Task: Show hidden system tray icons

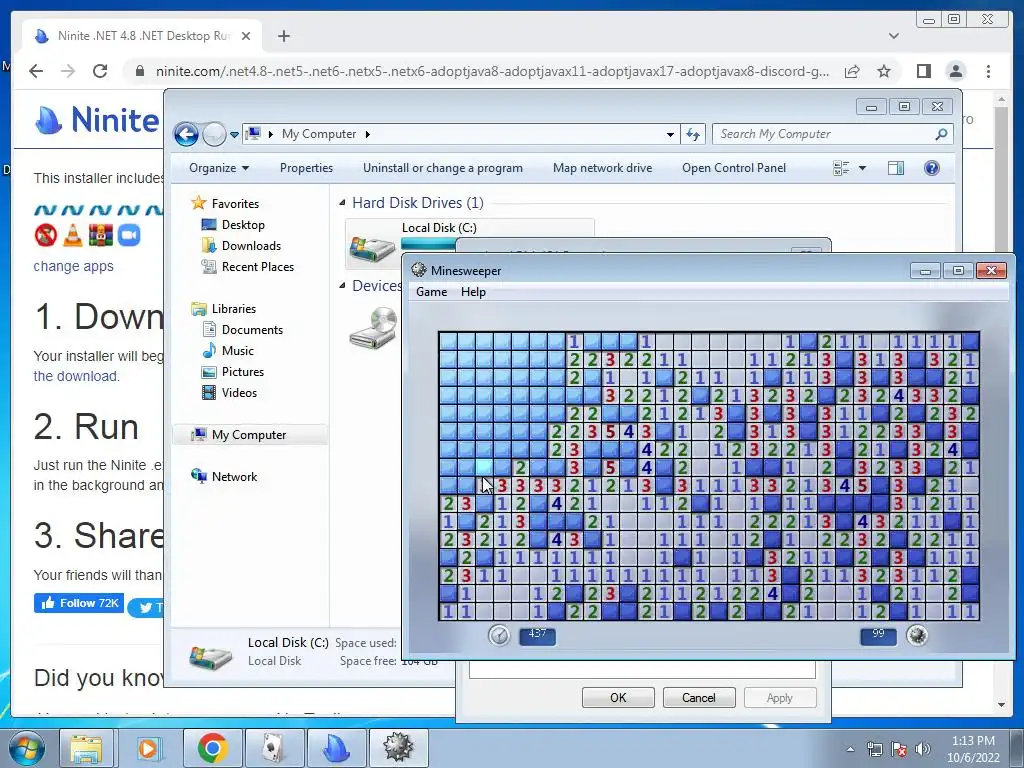Action: click(x=850, y=749)
